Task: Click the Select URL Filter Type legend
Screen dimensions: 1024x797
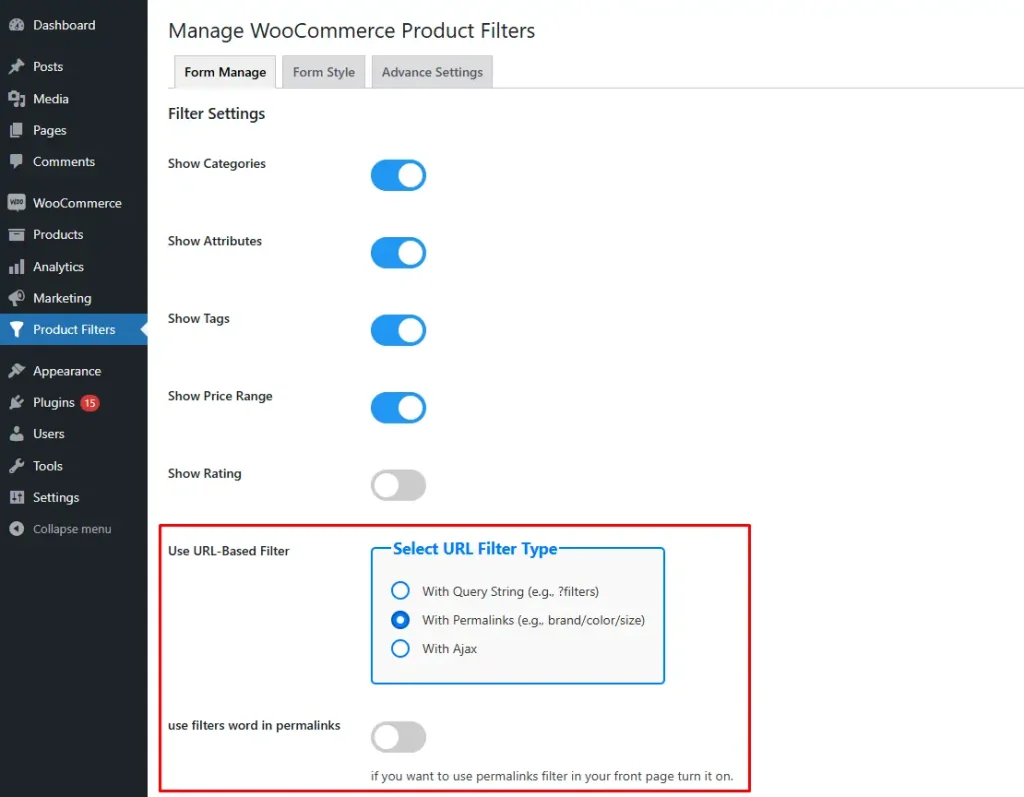Action: [475, 549]
